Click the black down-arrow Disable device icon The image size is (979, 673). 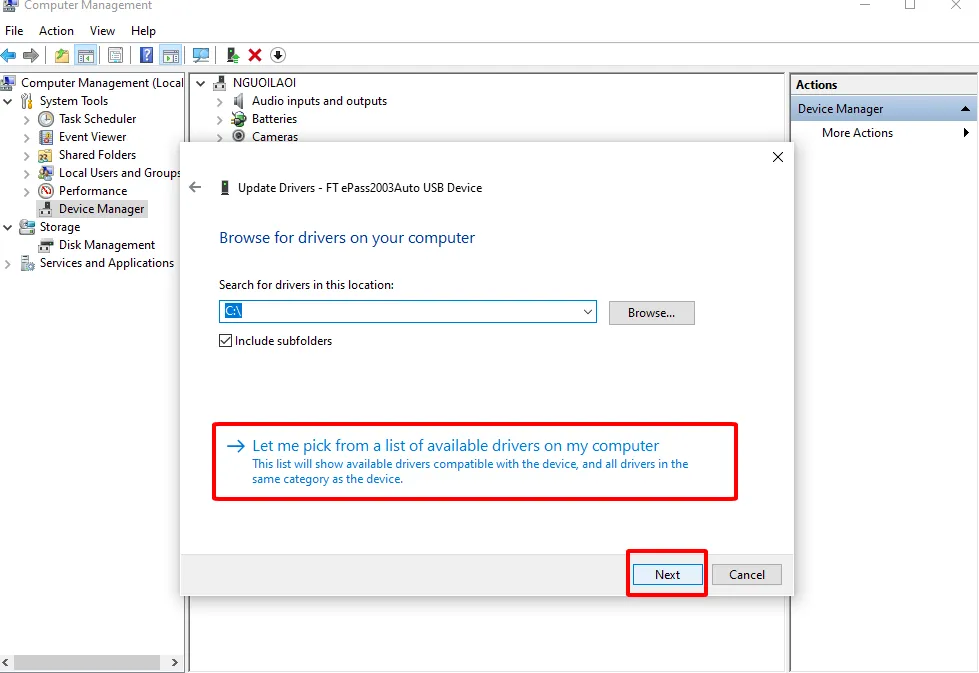coord(278,56)
